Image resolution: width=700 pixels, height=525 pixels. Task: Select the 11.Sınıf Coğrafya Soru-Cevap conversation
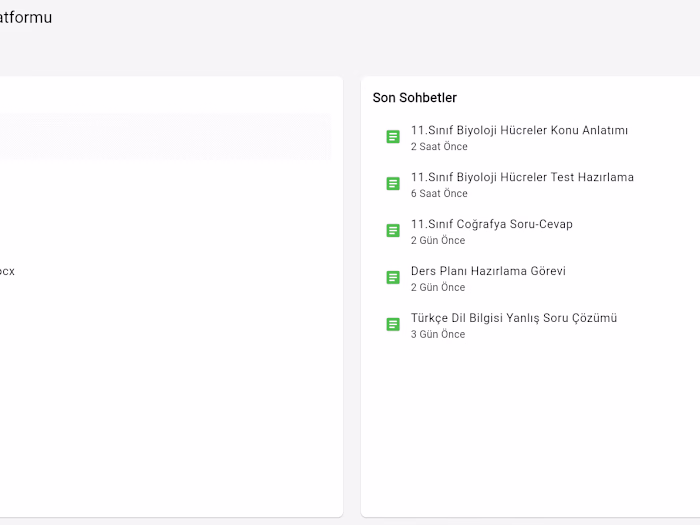pos(491,225)
